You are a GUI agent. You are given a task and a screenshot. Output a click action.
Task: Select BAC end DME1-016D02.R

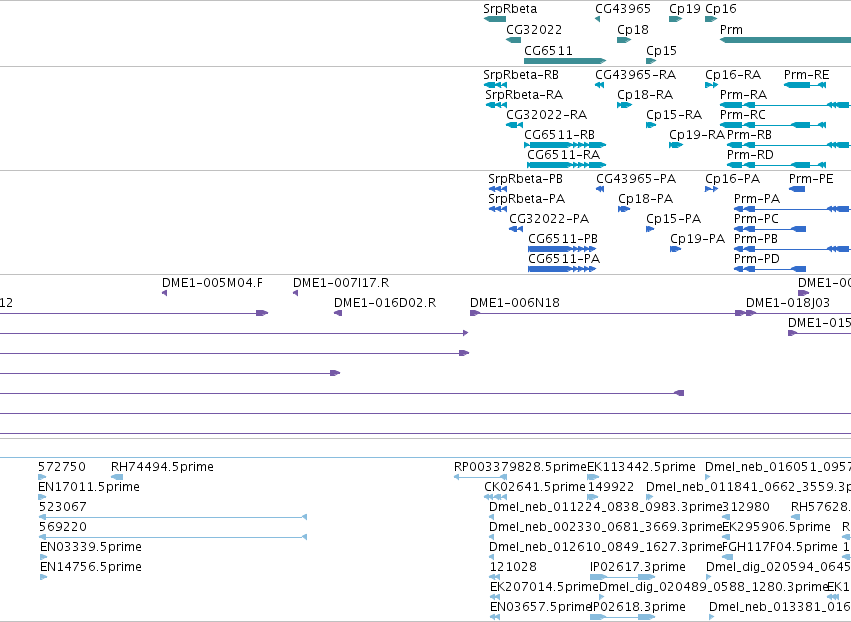[338, 313]
